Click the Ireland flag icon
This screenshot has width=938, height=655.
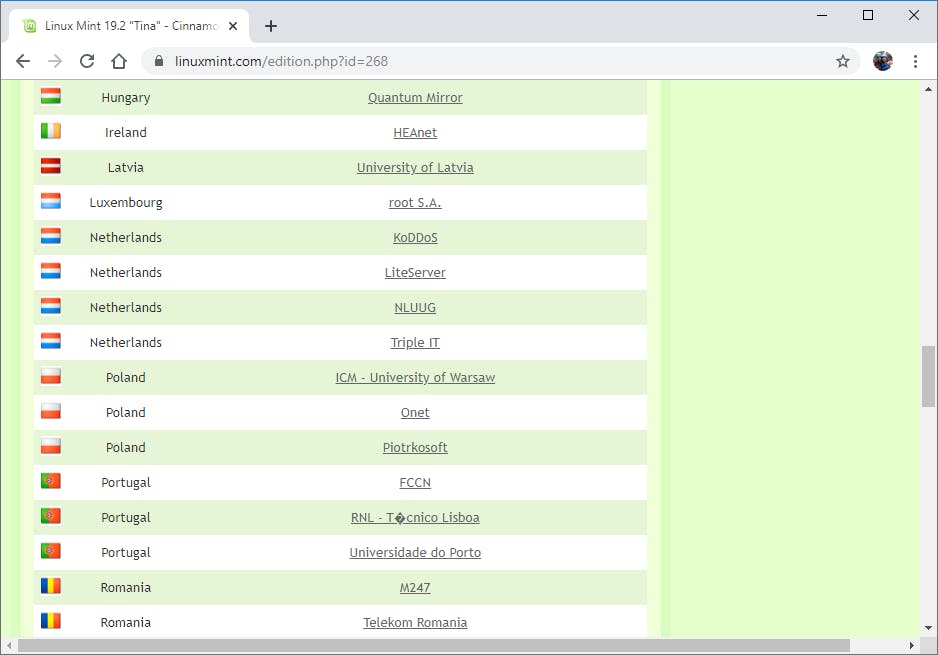point(51,131)
